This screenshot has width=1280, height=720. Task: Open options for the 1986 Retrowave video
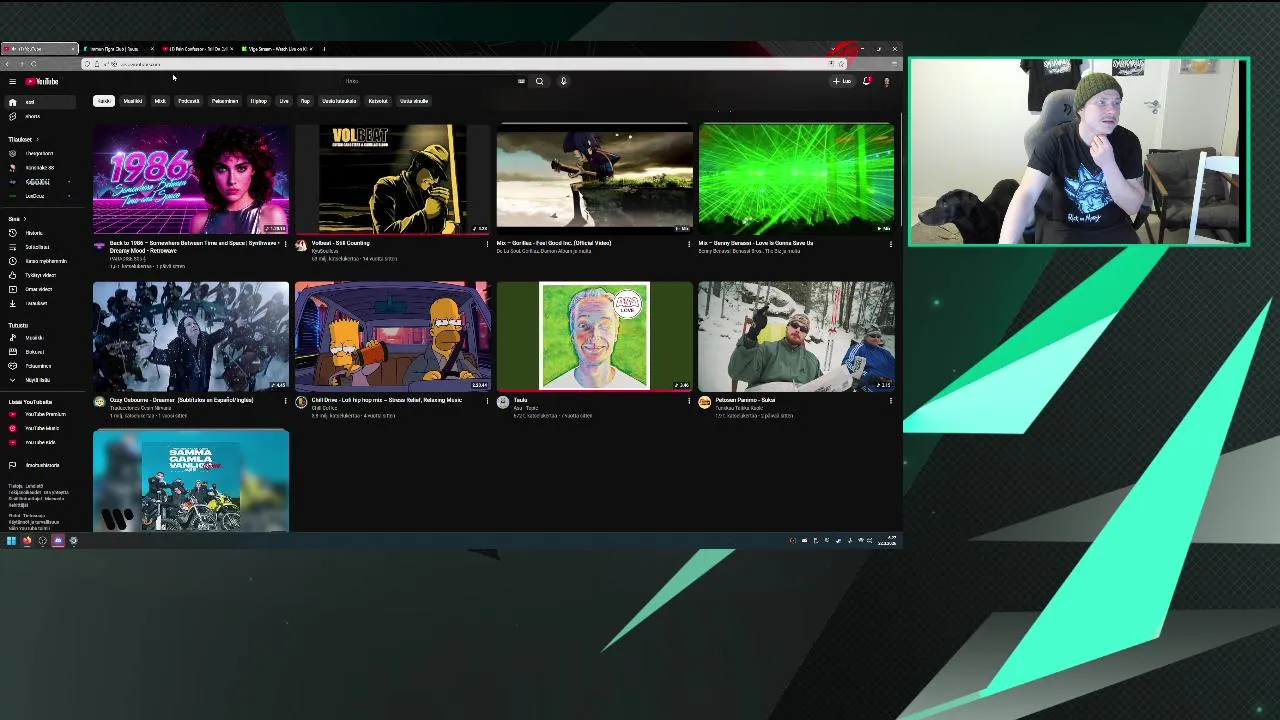(x=286, y=244)
